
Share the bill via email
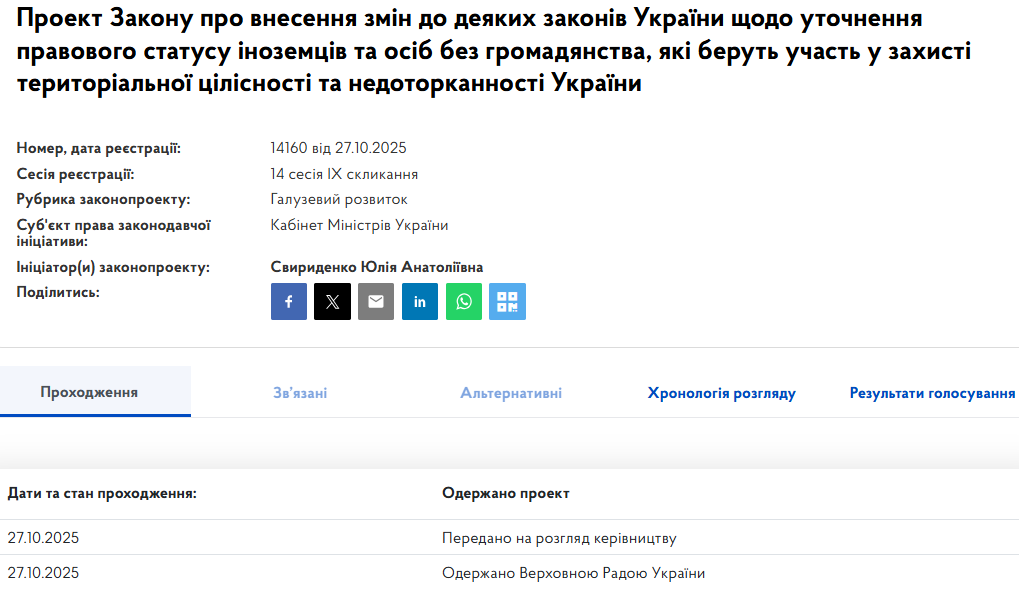[x=375, y=301]
